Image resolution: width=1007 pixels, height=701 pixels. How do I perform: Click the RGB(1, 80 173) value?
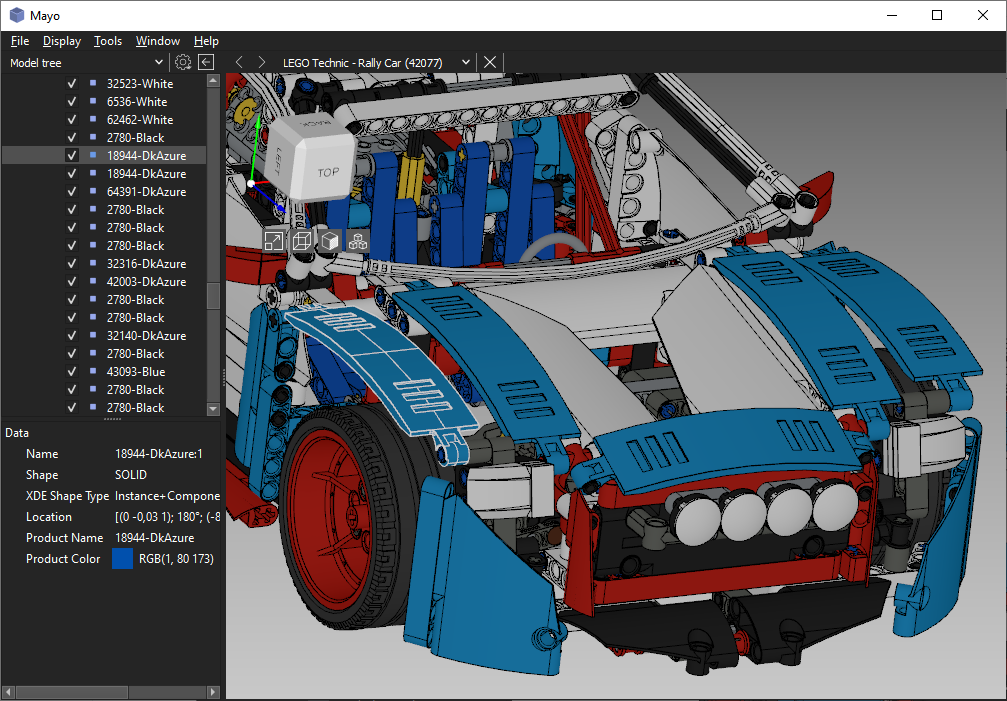point(177,558)
